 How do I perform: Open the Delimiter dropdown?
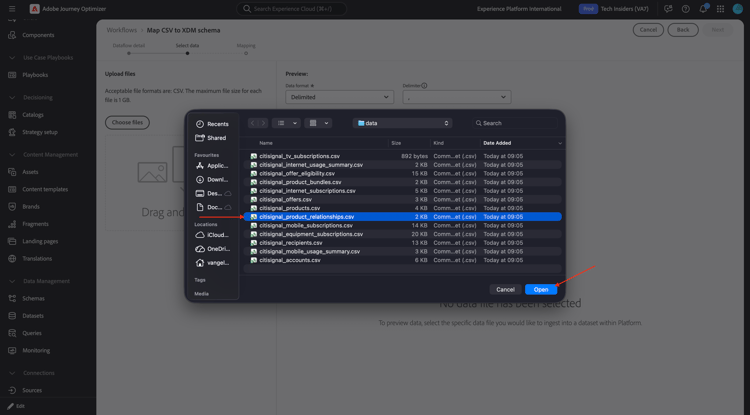457,97
